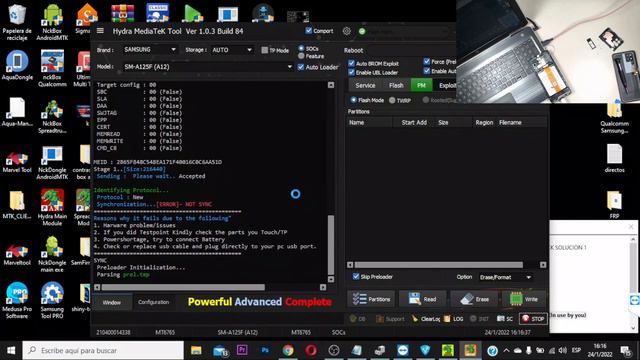Open NckDongle main exe desktop icon
Image resolution: width=640 pixels, height=360 pixels.
point(52,253)
